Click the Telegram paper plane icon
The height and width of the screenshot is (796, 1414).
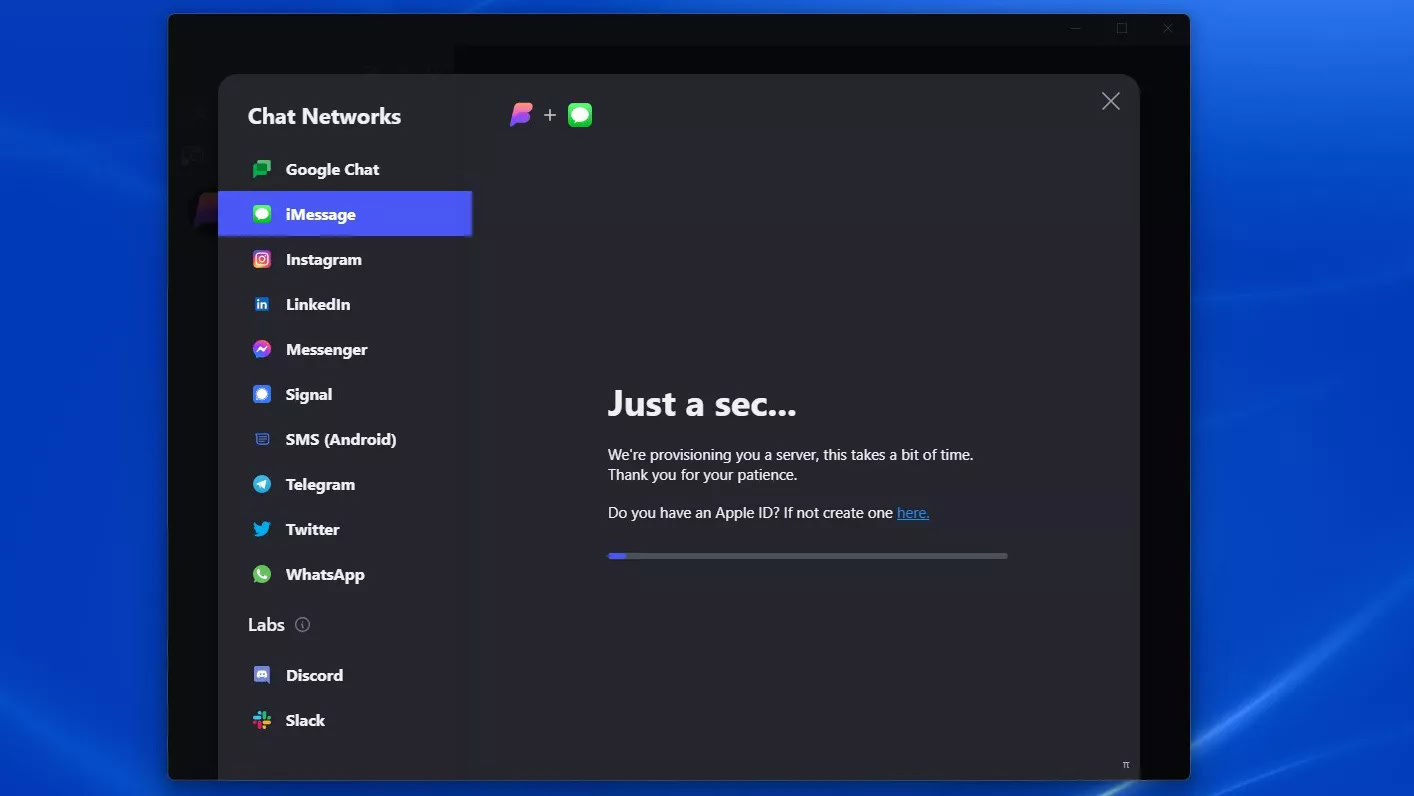pyautogui.click(x=262, y=484)
